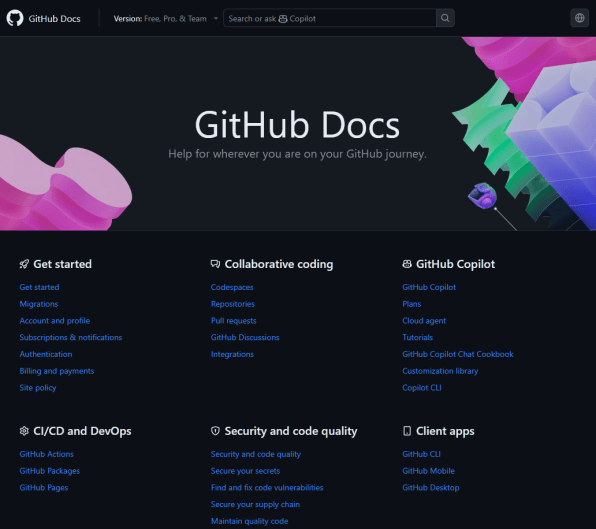Open Maintain quality code link
Viewport: 596px width, 529px height.
pos(250,521)
